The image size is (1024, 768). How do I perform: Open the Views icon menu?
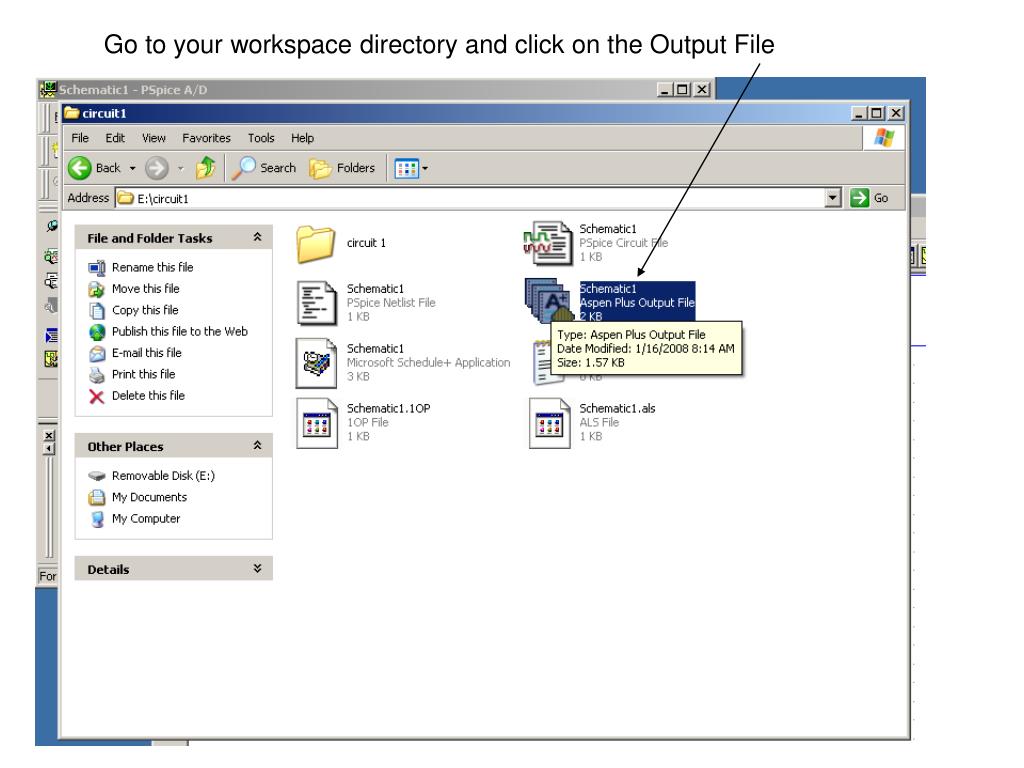tap(406, 168)
